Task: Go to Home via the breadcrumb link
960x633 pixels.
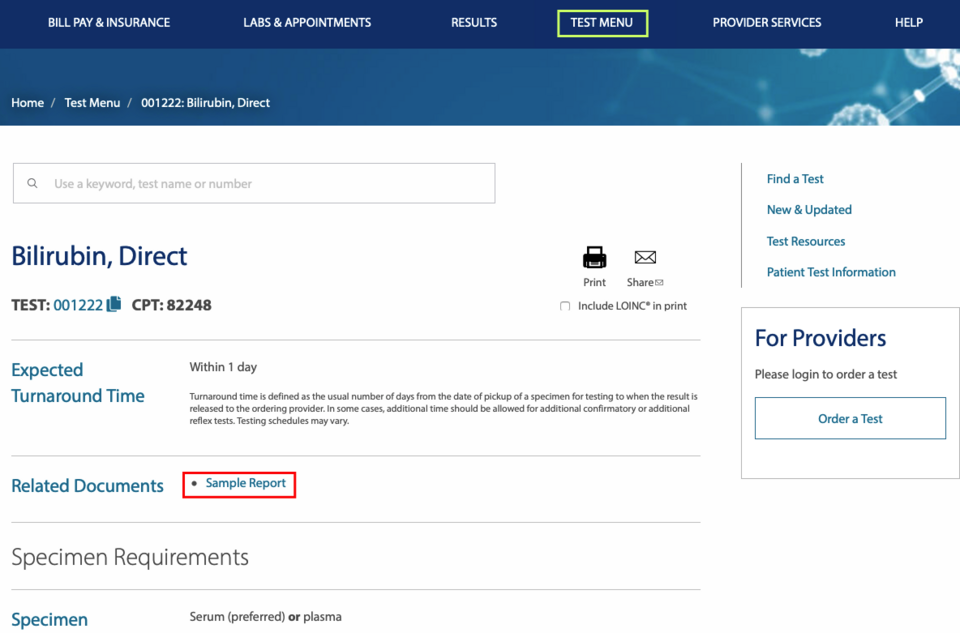Action: tap(27, 102)
